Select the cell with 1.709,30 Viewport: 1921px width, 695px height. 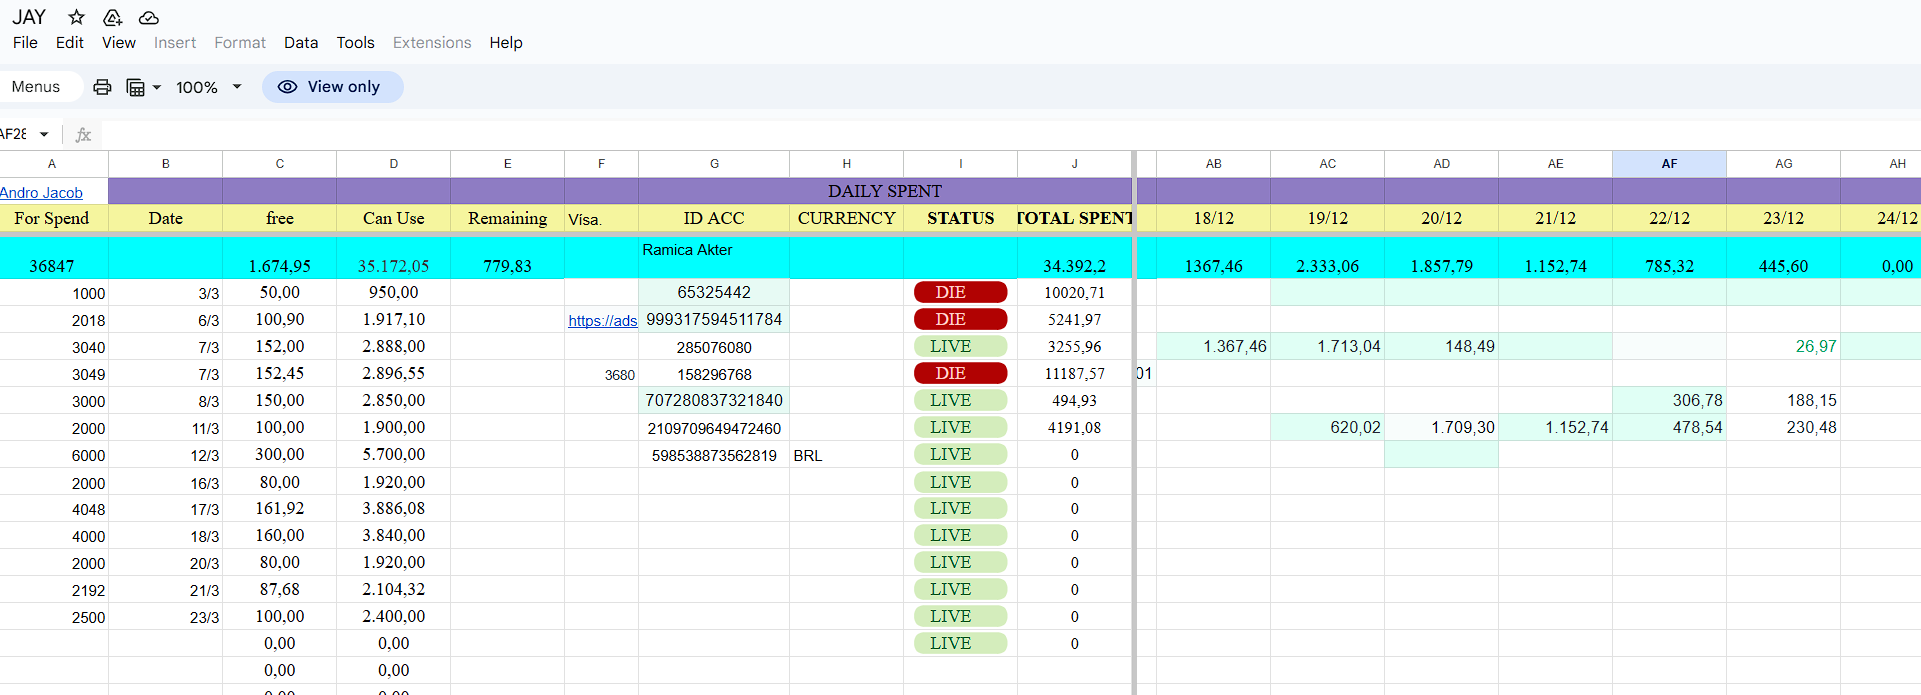pos(1441,427)
